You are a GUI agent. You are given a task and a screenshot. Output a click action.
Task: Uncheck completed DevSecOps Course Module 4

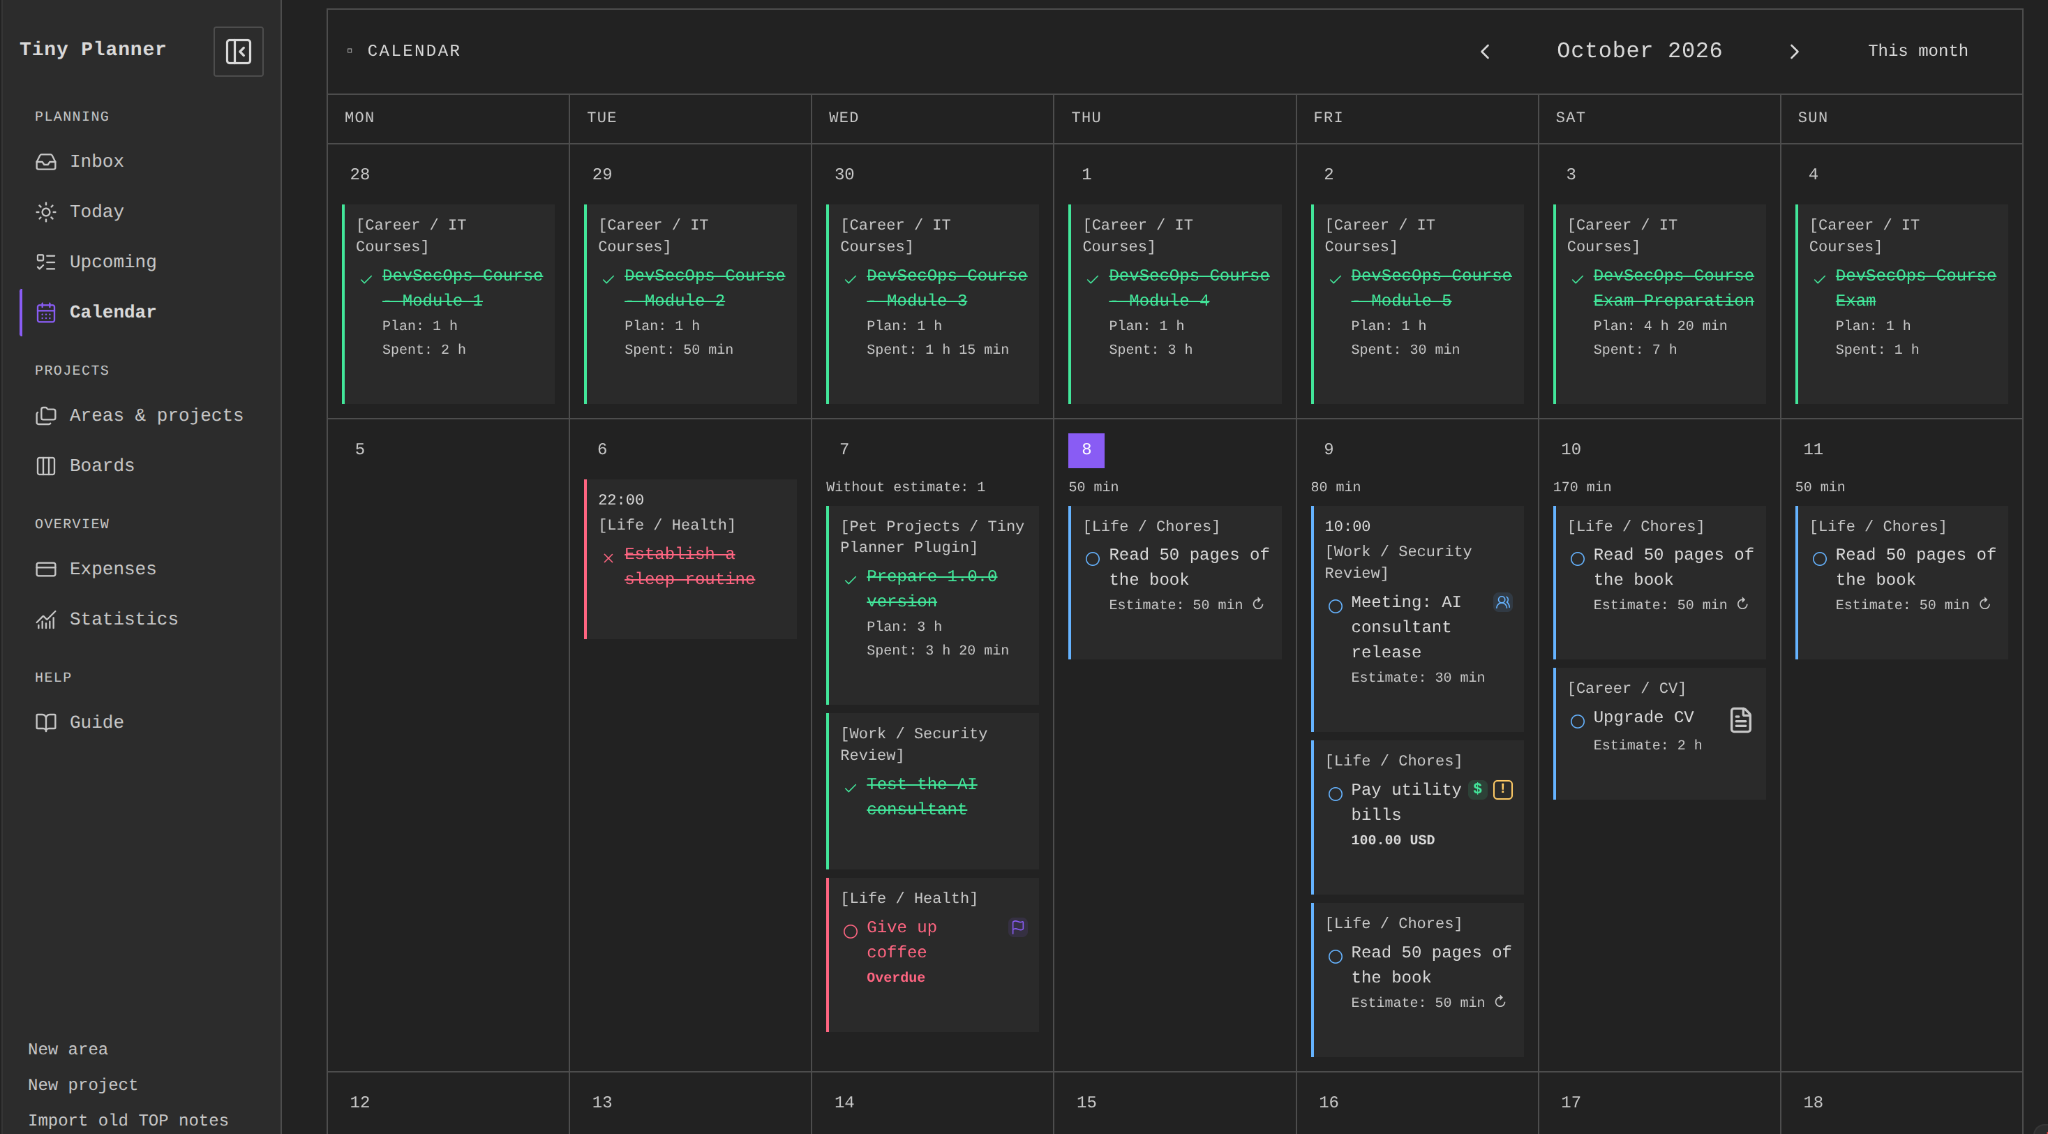point(1092,279)
